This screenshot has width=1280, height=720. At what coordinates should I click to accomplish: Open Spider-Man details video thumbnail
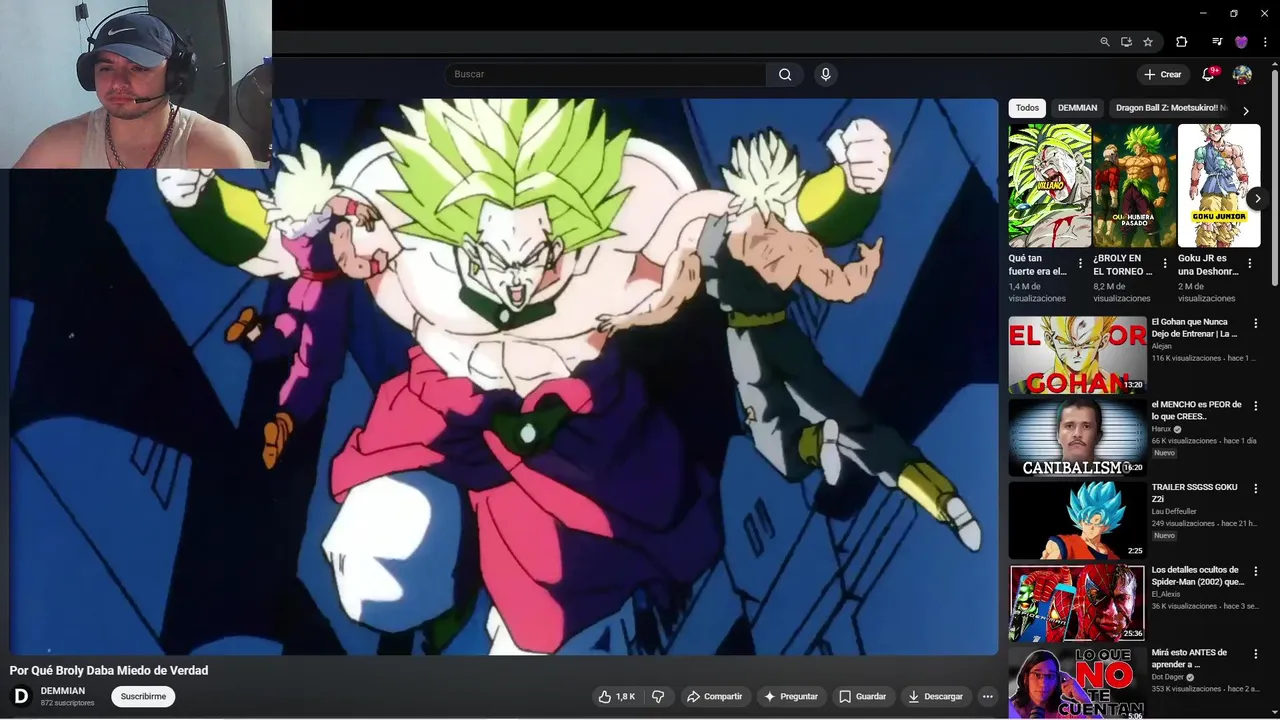click(1077, 603)
